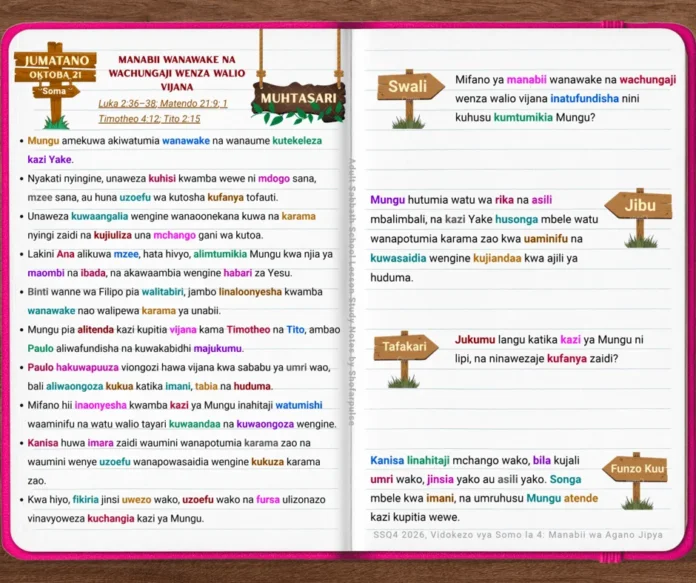Image resolution: width=696 pixels, height=583 pixels.
Task: Click the Soma label on signpost
Action: 54,91
